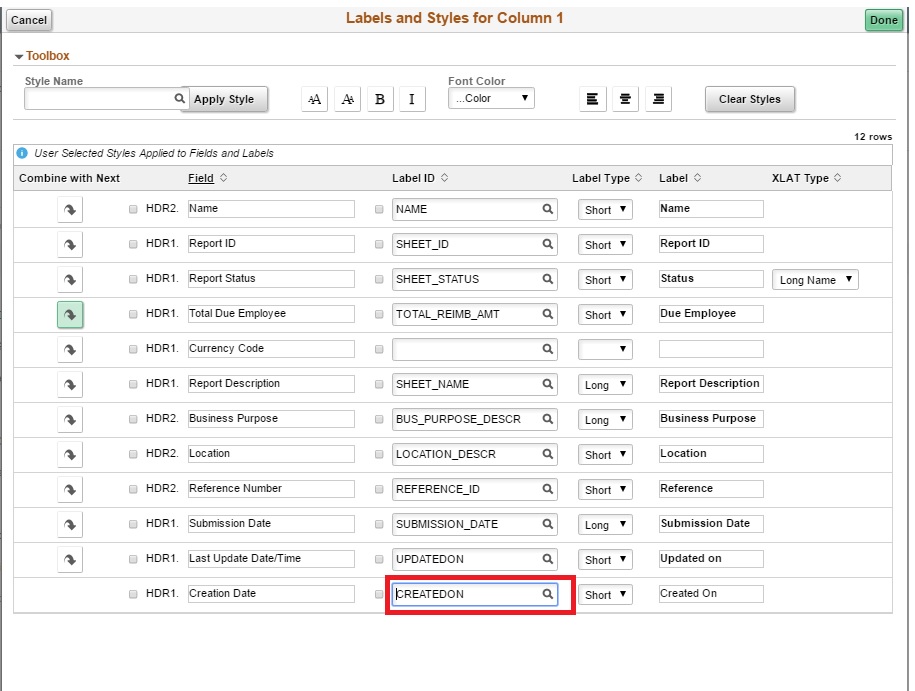Open Label Type dropdown for CREATEDON row
The width and height of the screenshot is (915, 691).
[605, 595]
